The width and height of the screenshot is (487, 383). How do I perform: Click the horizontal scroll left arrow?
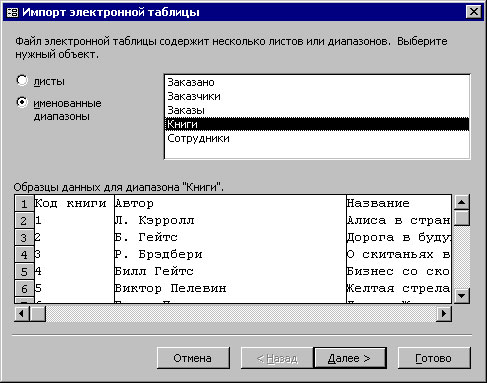[x=22, y=314]
